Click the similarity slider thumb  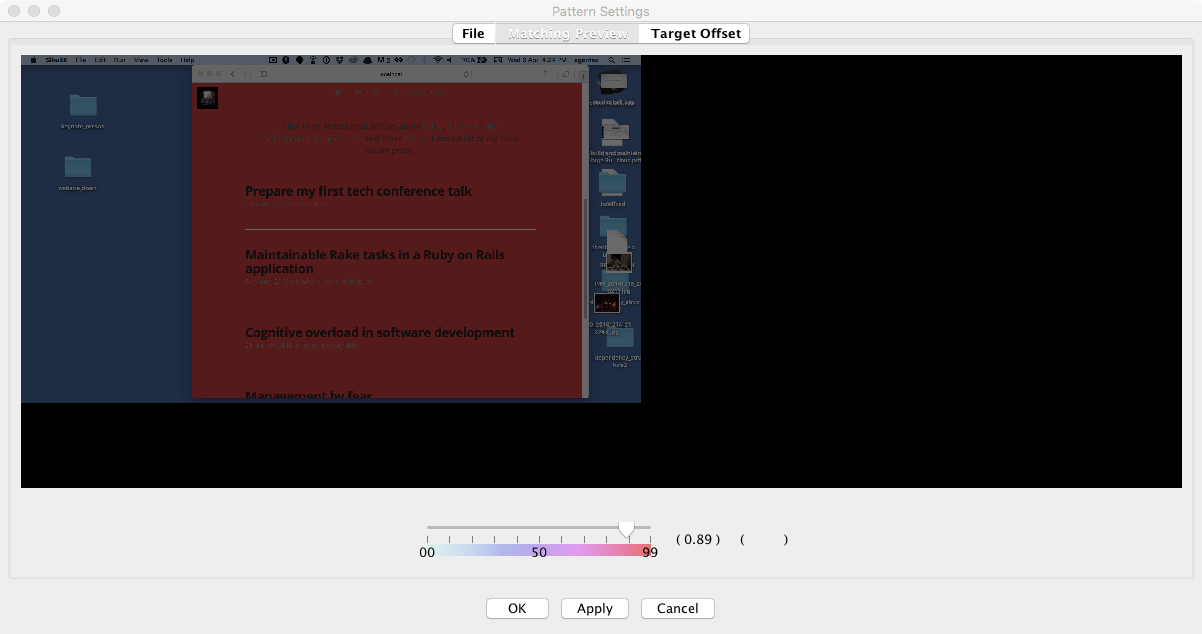[626, 529]
